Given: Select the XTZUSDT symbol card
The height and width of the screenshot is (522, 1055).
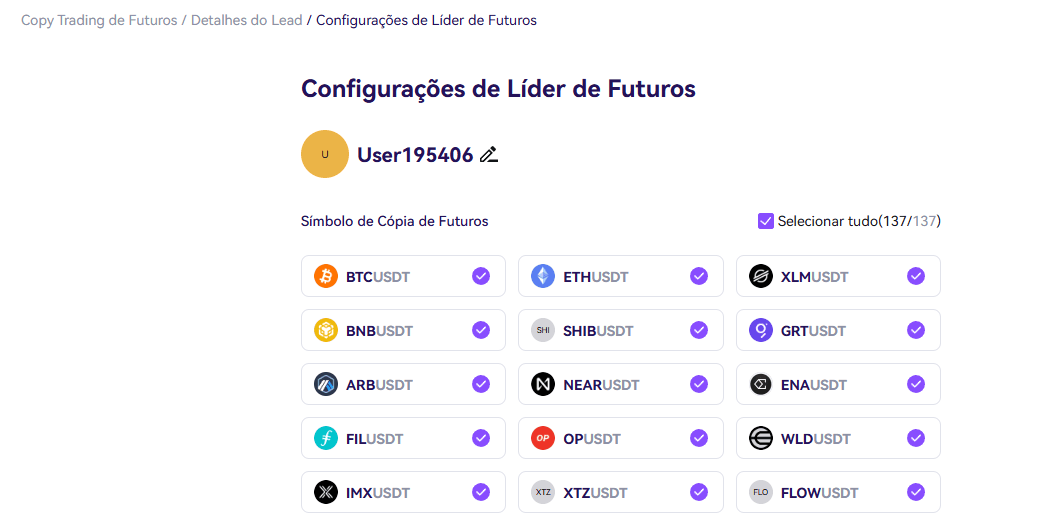Looking at the screenshot, I should 620,492.
